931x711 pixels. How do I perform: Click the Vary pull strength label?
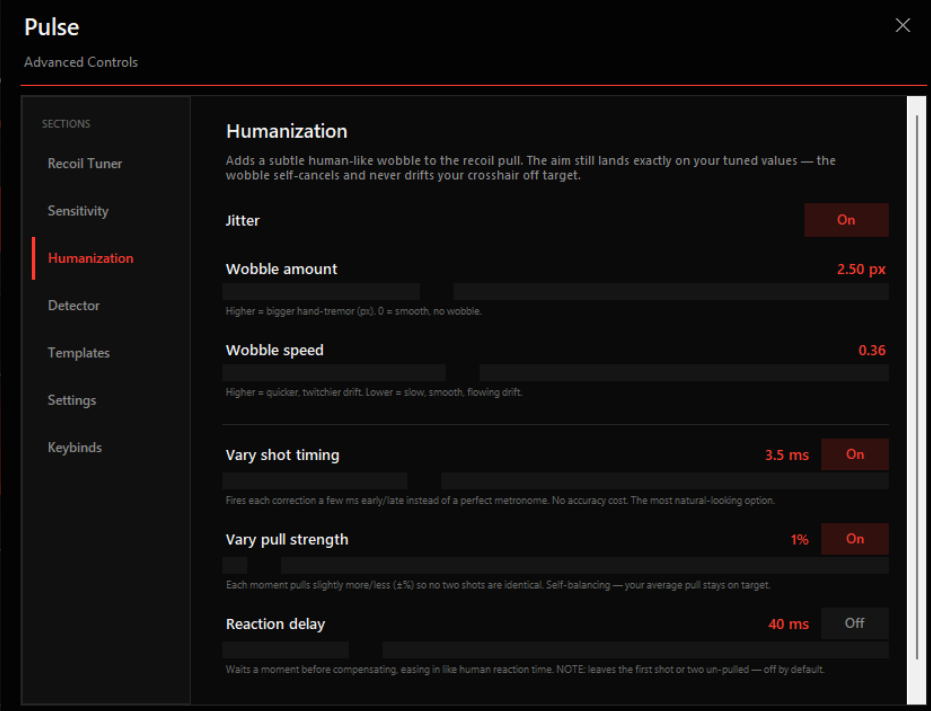coord(287,539)
